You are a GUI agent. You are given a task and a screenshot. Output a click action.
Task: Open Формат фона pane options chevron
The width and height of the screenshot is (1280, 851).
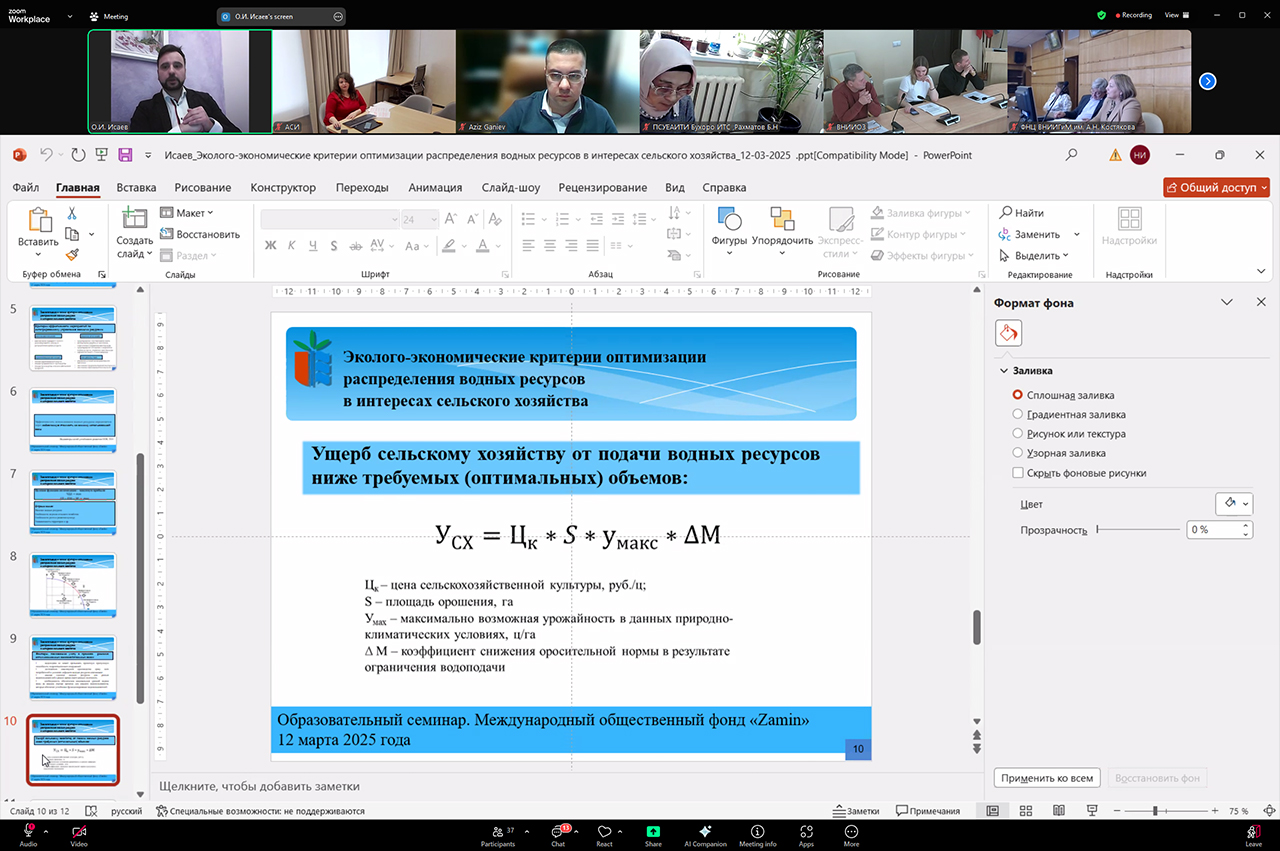click(x=1227, y=303)
